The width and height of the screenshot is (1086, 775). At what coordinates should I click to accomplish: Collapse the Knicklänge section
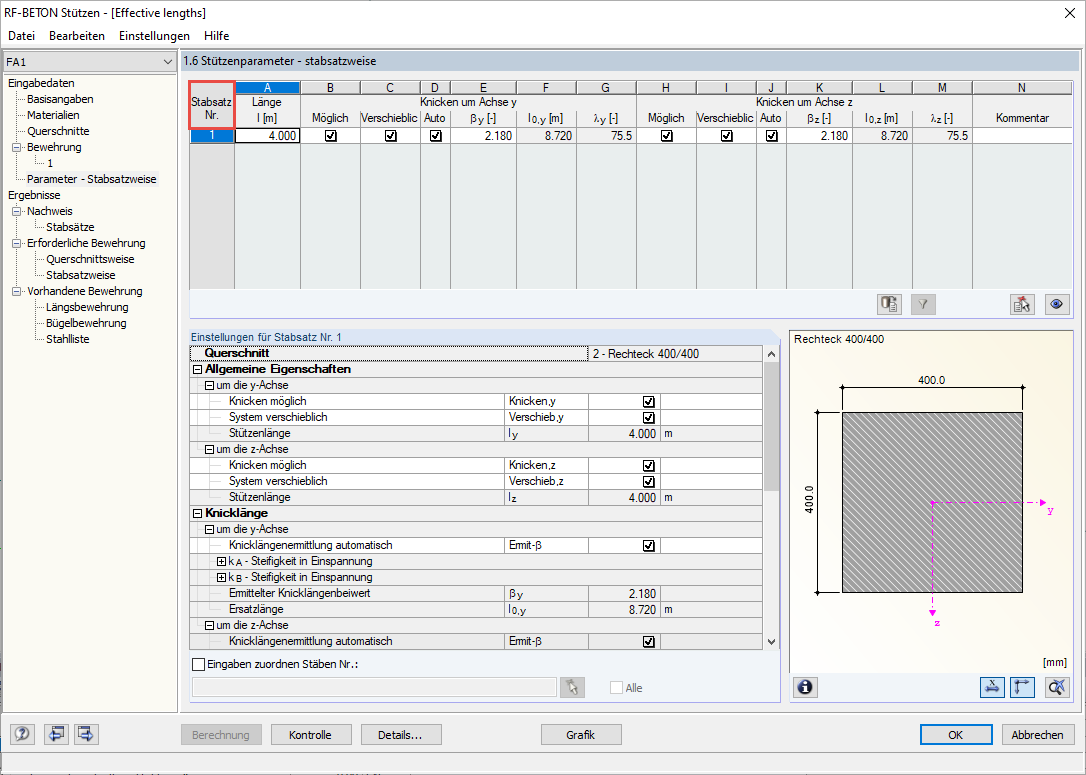[197, 514]
